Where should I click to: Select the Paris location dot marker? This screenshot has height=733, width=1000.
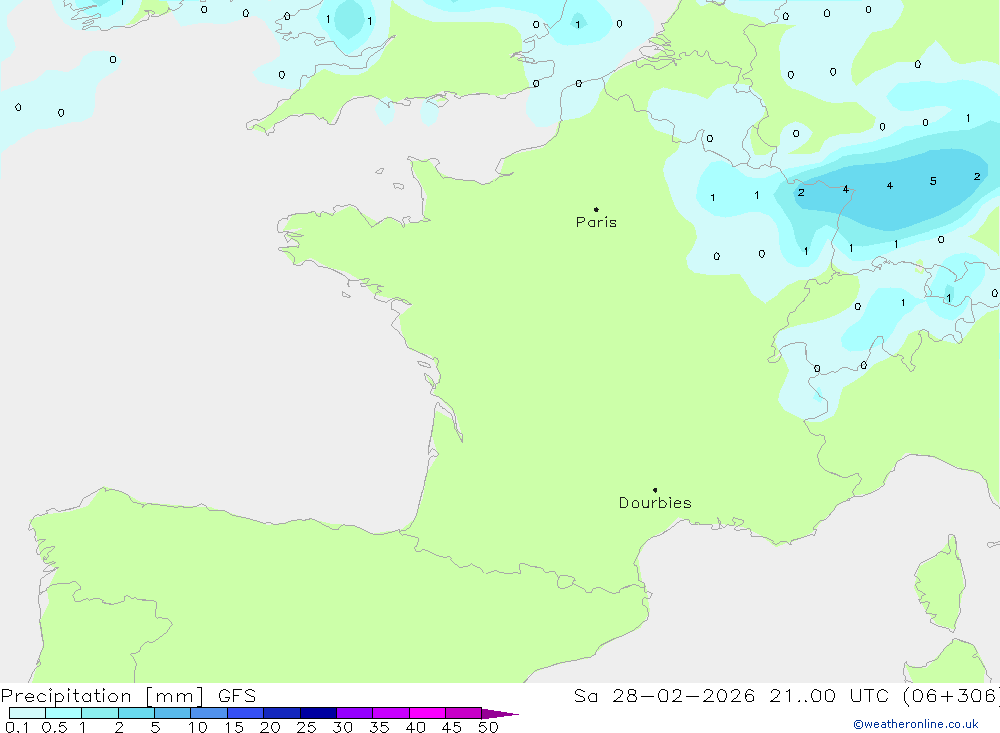pyautogui.click(x=596, y=209)
